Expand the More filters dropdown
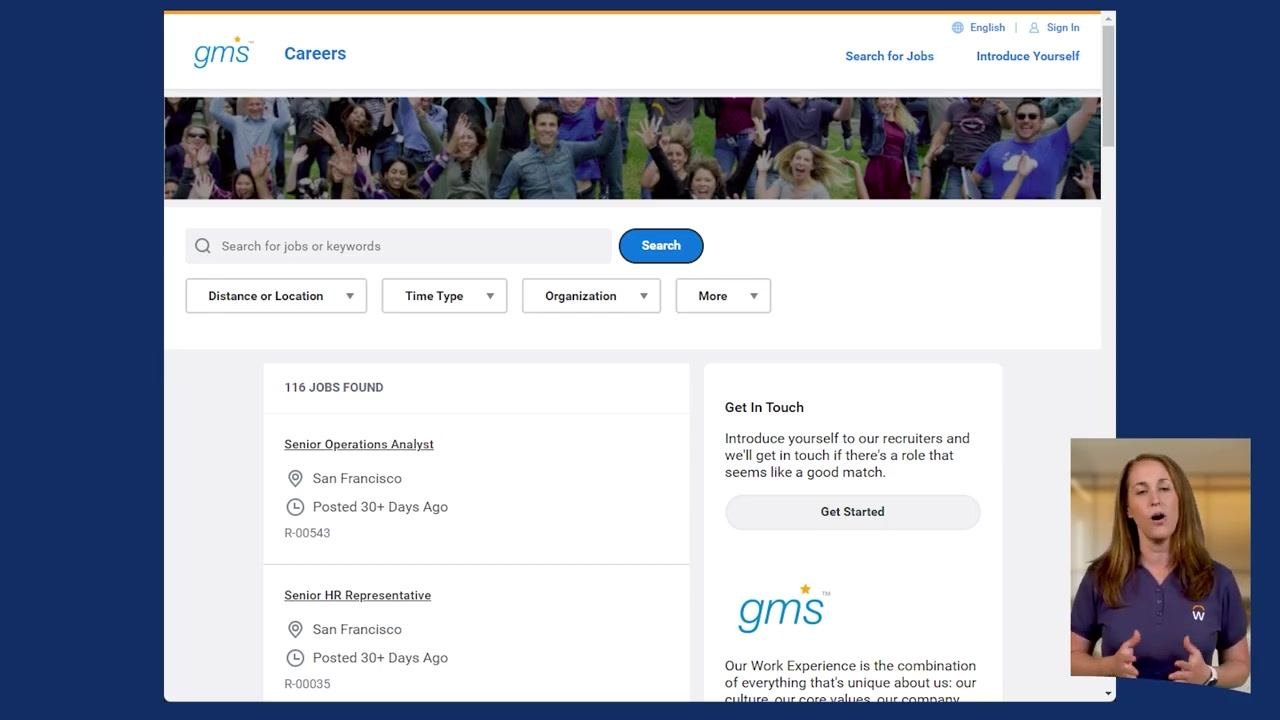This screenshot has width=1280, height=720. point(723,296)
